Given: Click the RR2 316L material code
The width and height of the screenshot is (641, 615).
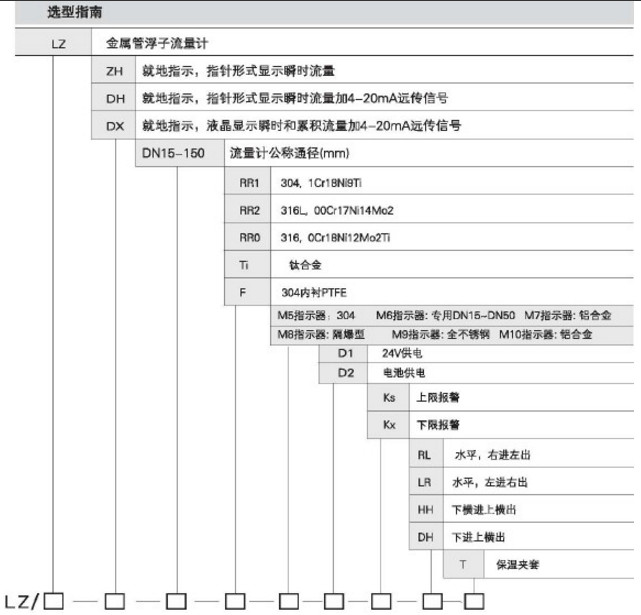Looking at the screenshot, I should click(249, 211).
